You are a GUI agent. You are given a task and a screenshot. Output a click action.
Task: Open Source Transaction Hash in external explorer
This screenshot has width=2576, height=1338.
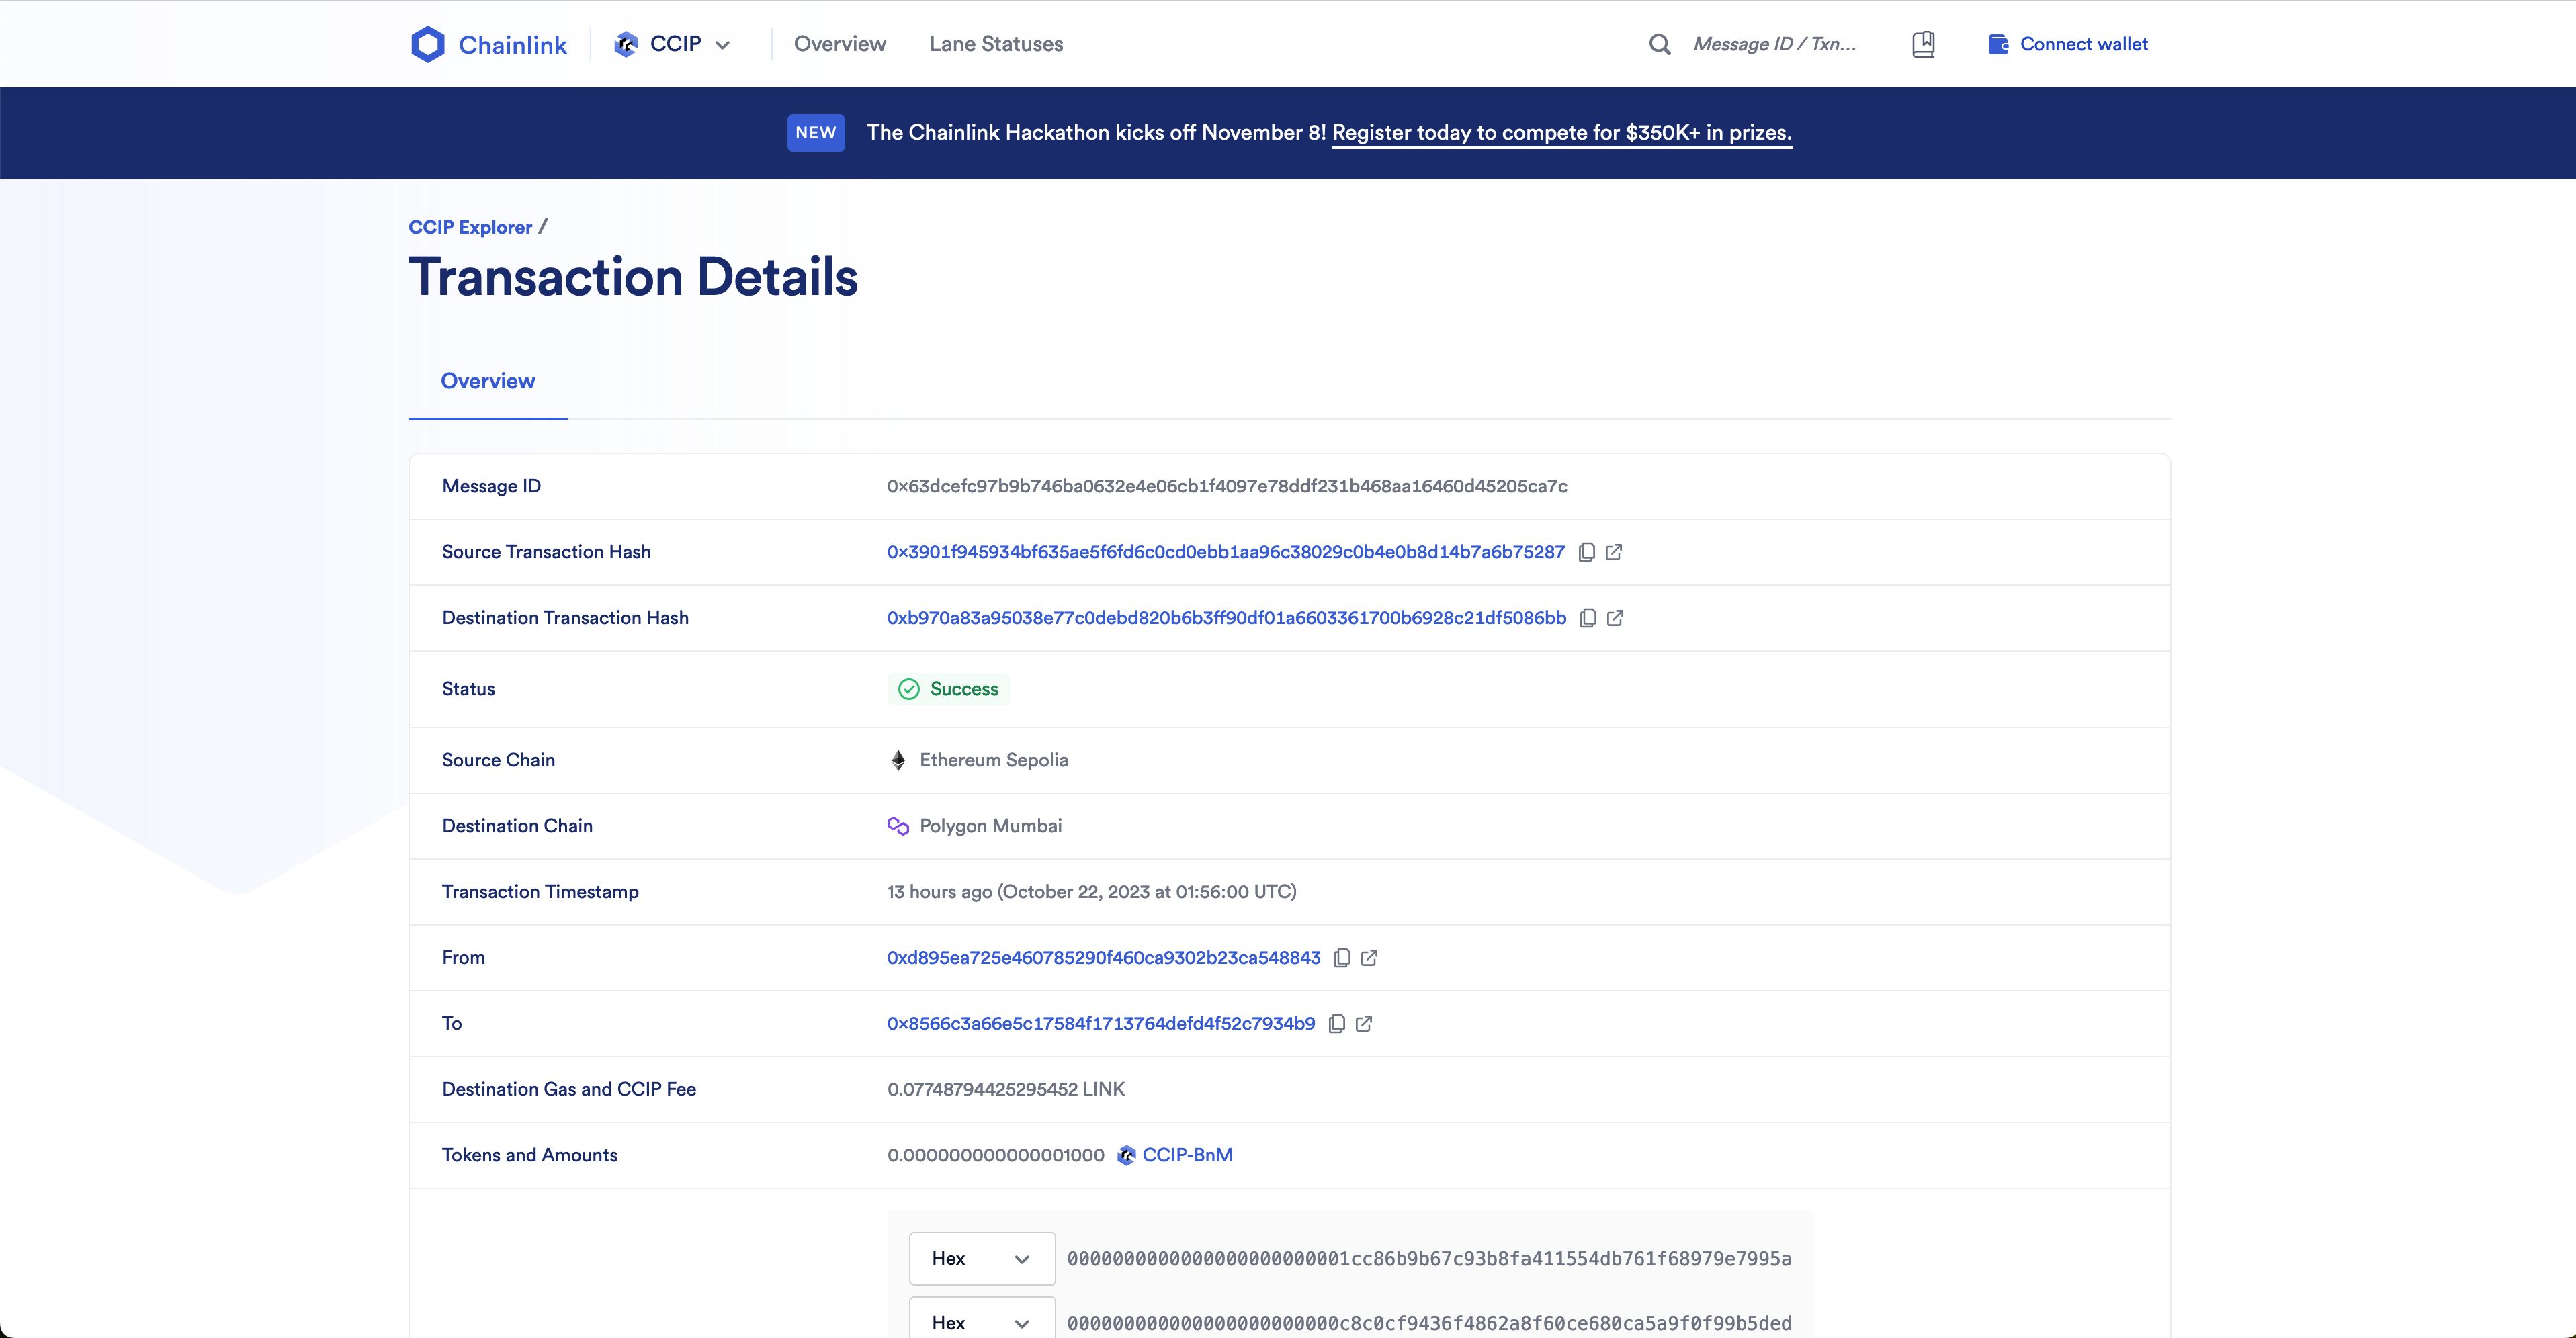click(x=1614, y=552)
